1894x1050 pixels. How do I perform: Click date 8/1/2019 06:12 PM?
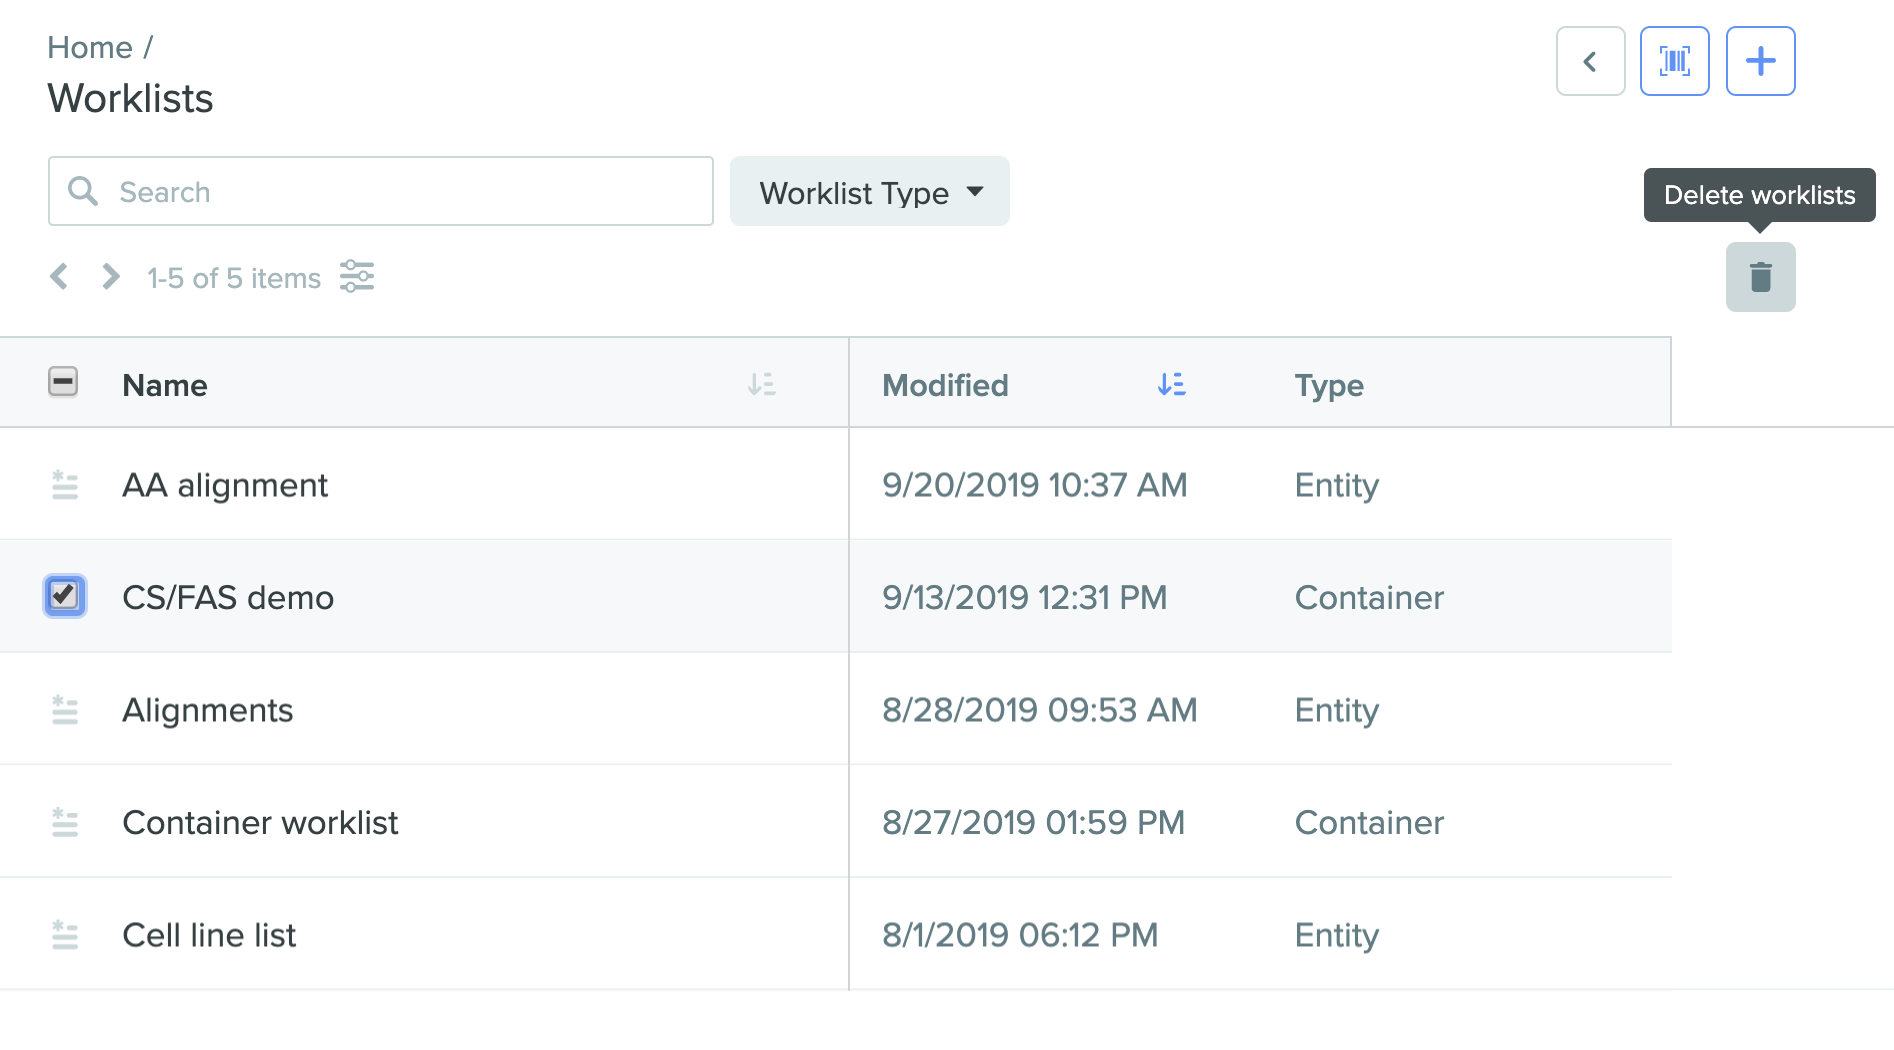pos(1020,935)
